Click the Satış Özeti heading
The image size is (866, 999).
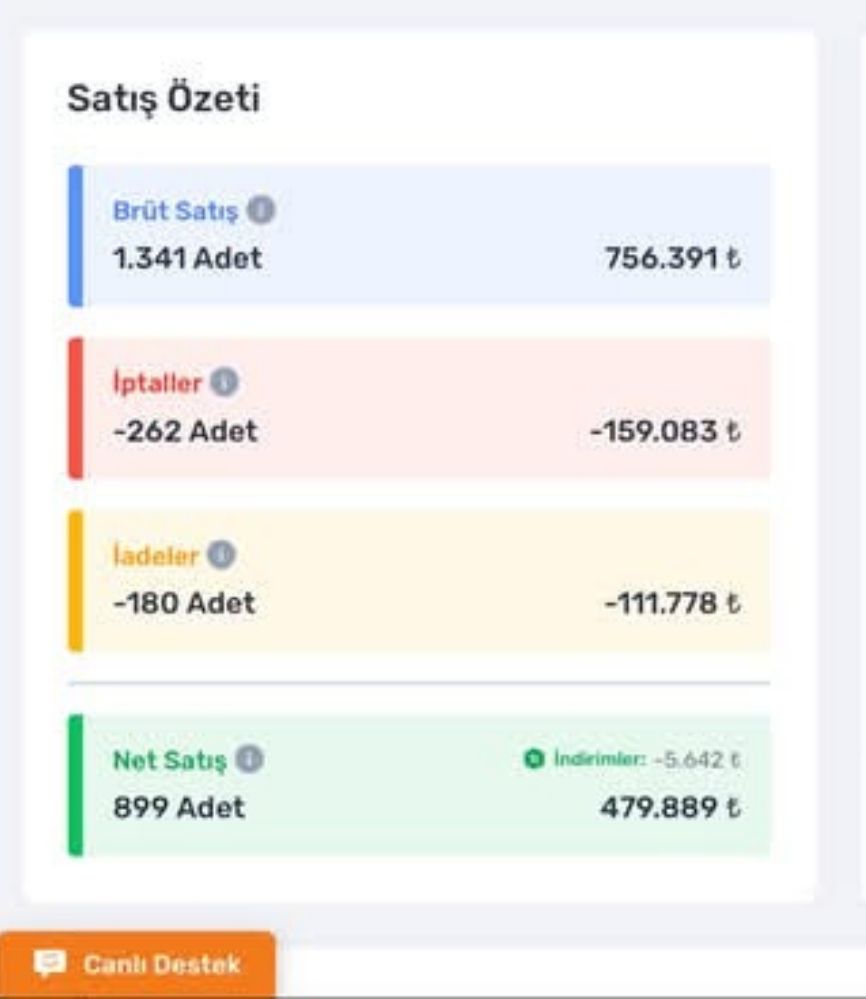click(x=163, y=100)
